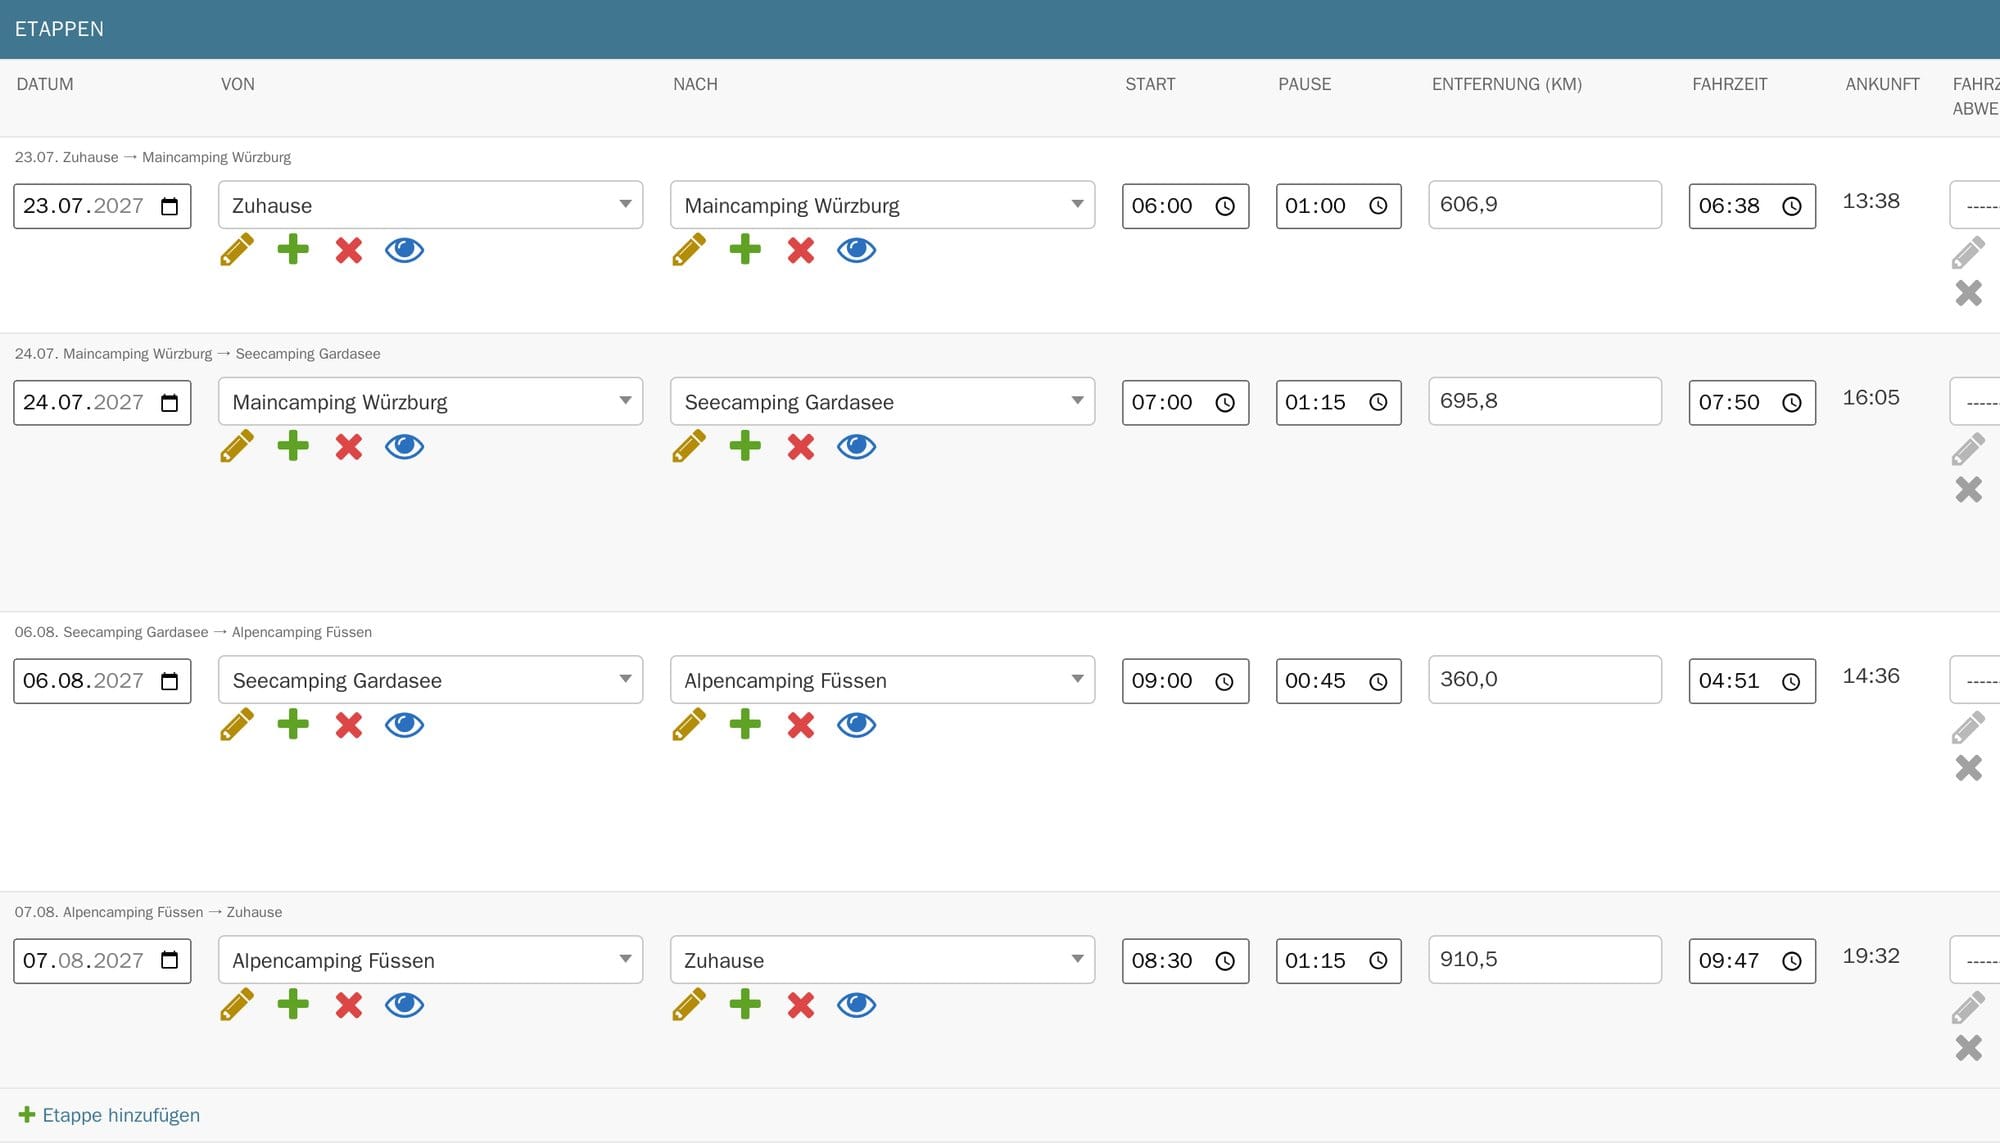Image resolution: width=2000 pixels, height=1143 pixels.
Task: Add a location via the green plus under Zuhause in the 23.07. row
Action: (x=293, y=250)
